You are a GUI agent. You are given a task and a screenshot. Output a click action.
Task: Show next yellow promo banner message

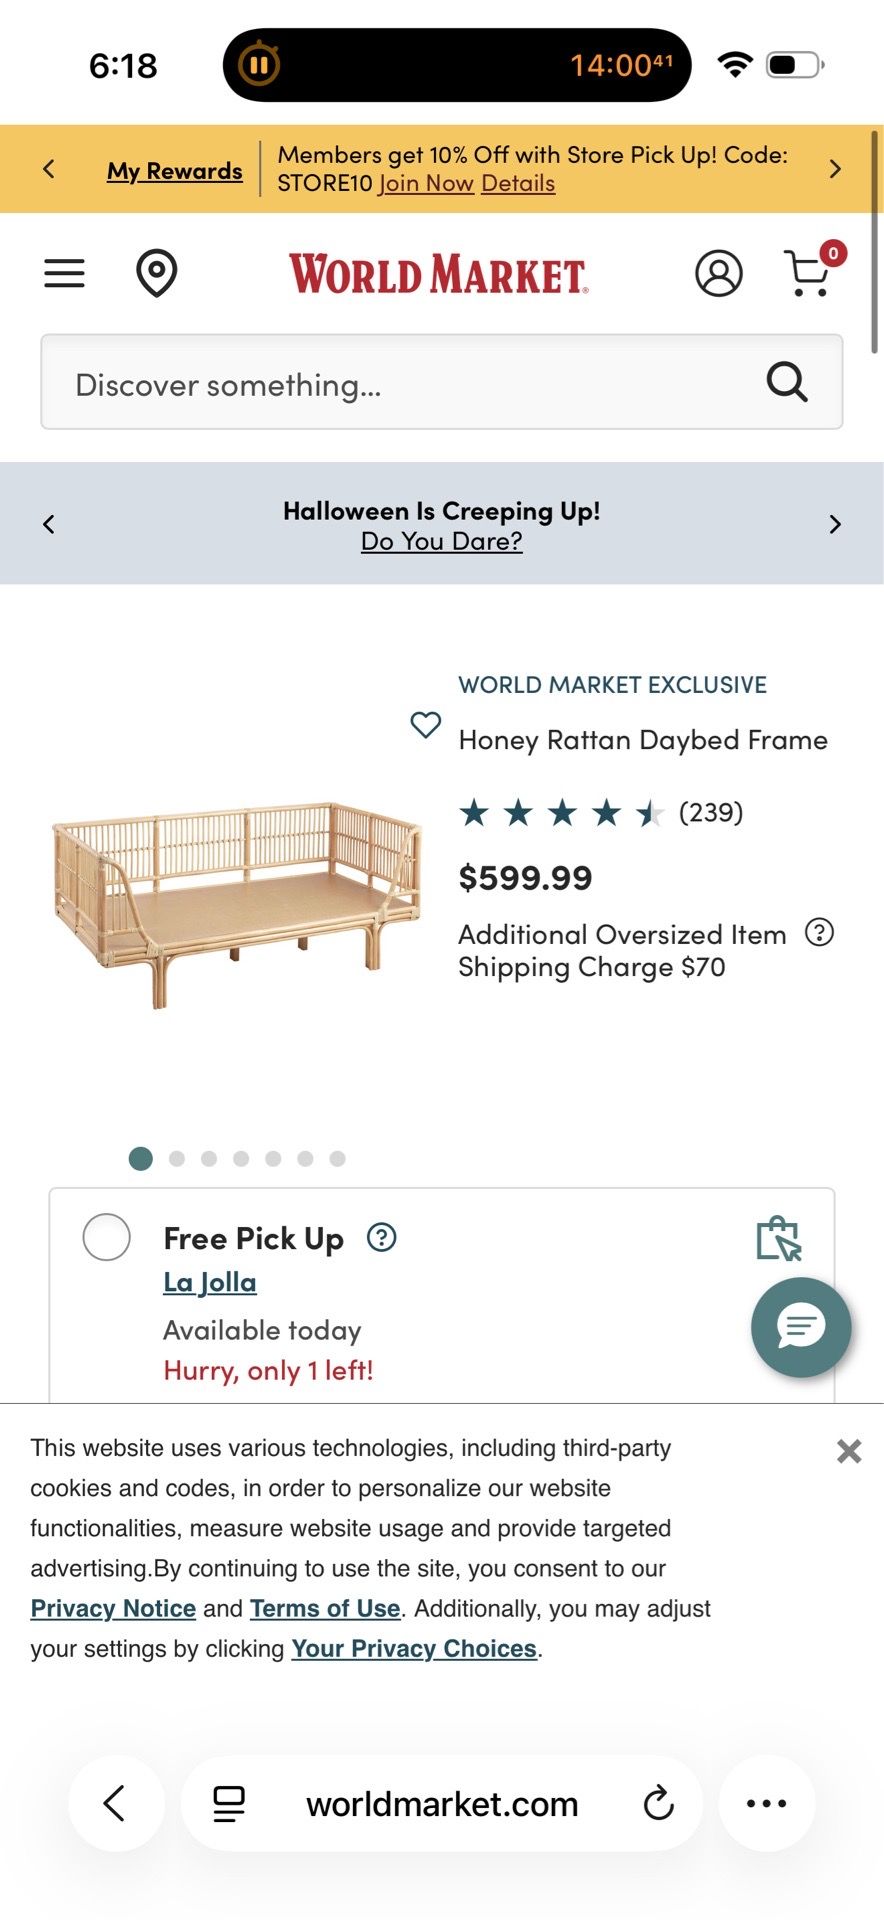pyautogui.click(x=835, y=169)
